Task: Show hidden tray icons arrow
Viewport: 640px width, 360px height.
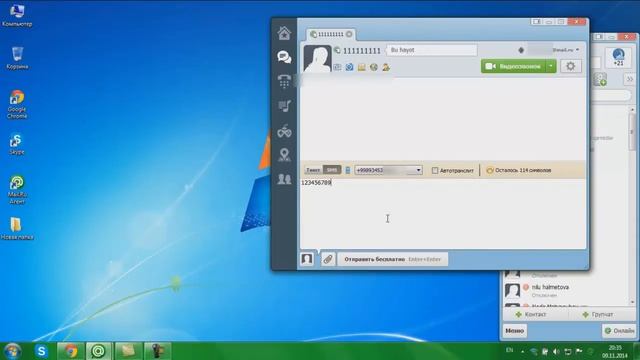Action: [522, 351]
